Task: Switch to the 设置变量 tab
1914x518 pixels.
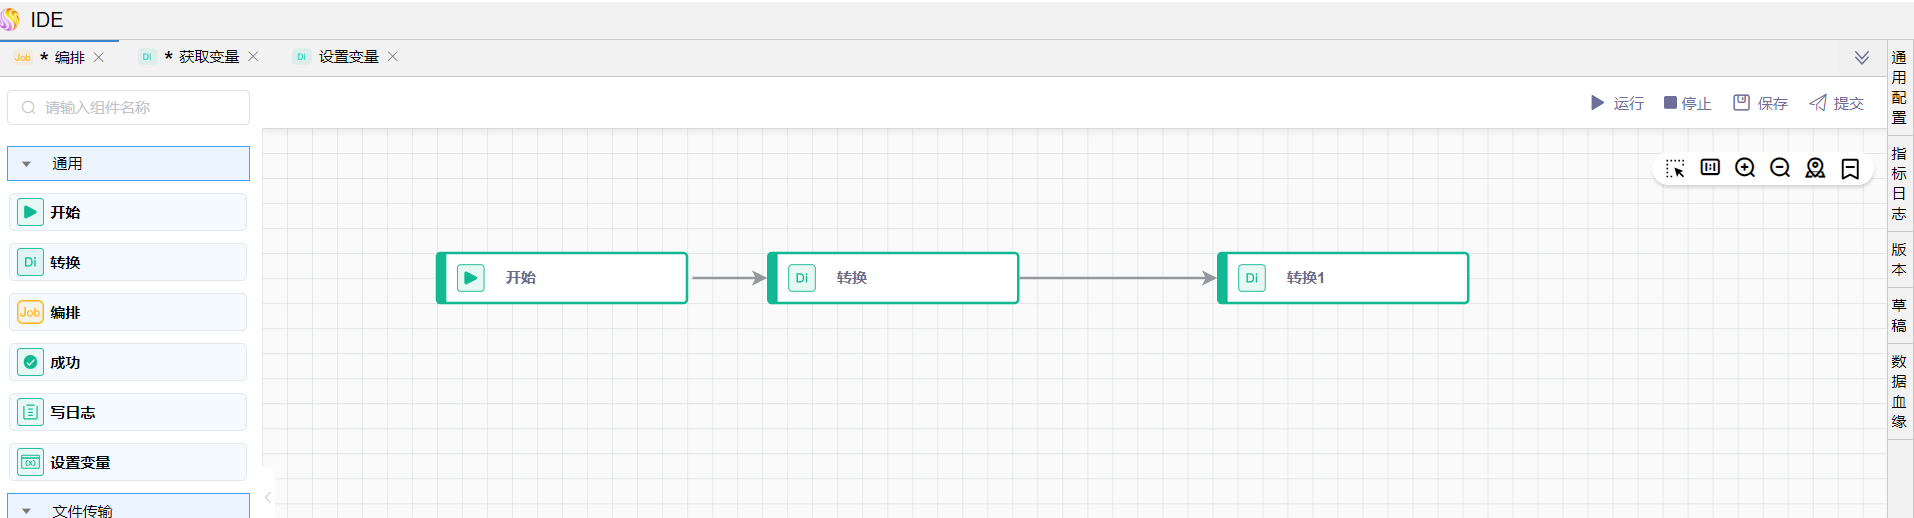Action: [348, 57]
